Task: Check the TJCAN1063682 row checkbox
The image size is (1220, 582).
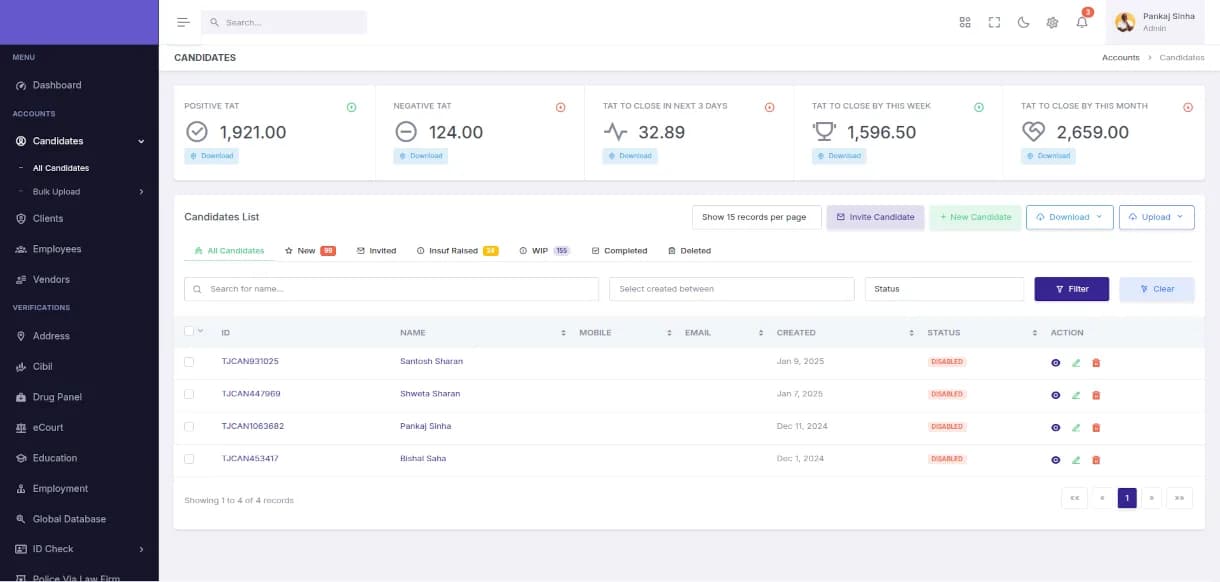Action: (x=189, y=426)
